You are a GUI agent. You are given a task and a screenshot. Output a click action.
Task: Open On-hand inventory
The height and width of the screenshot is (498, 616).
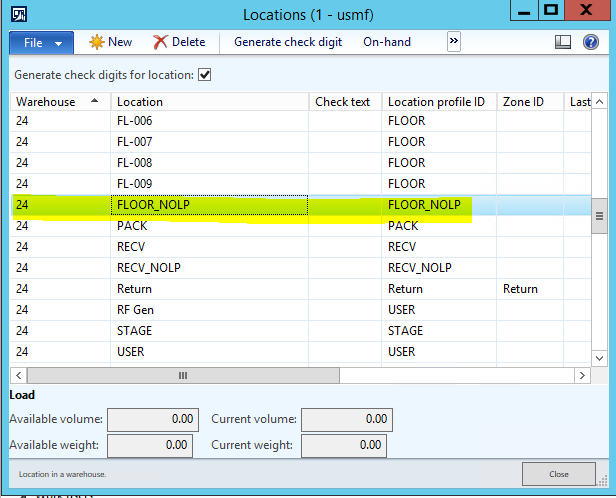387,42
